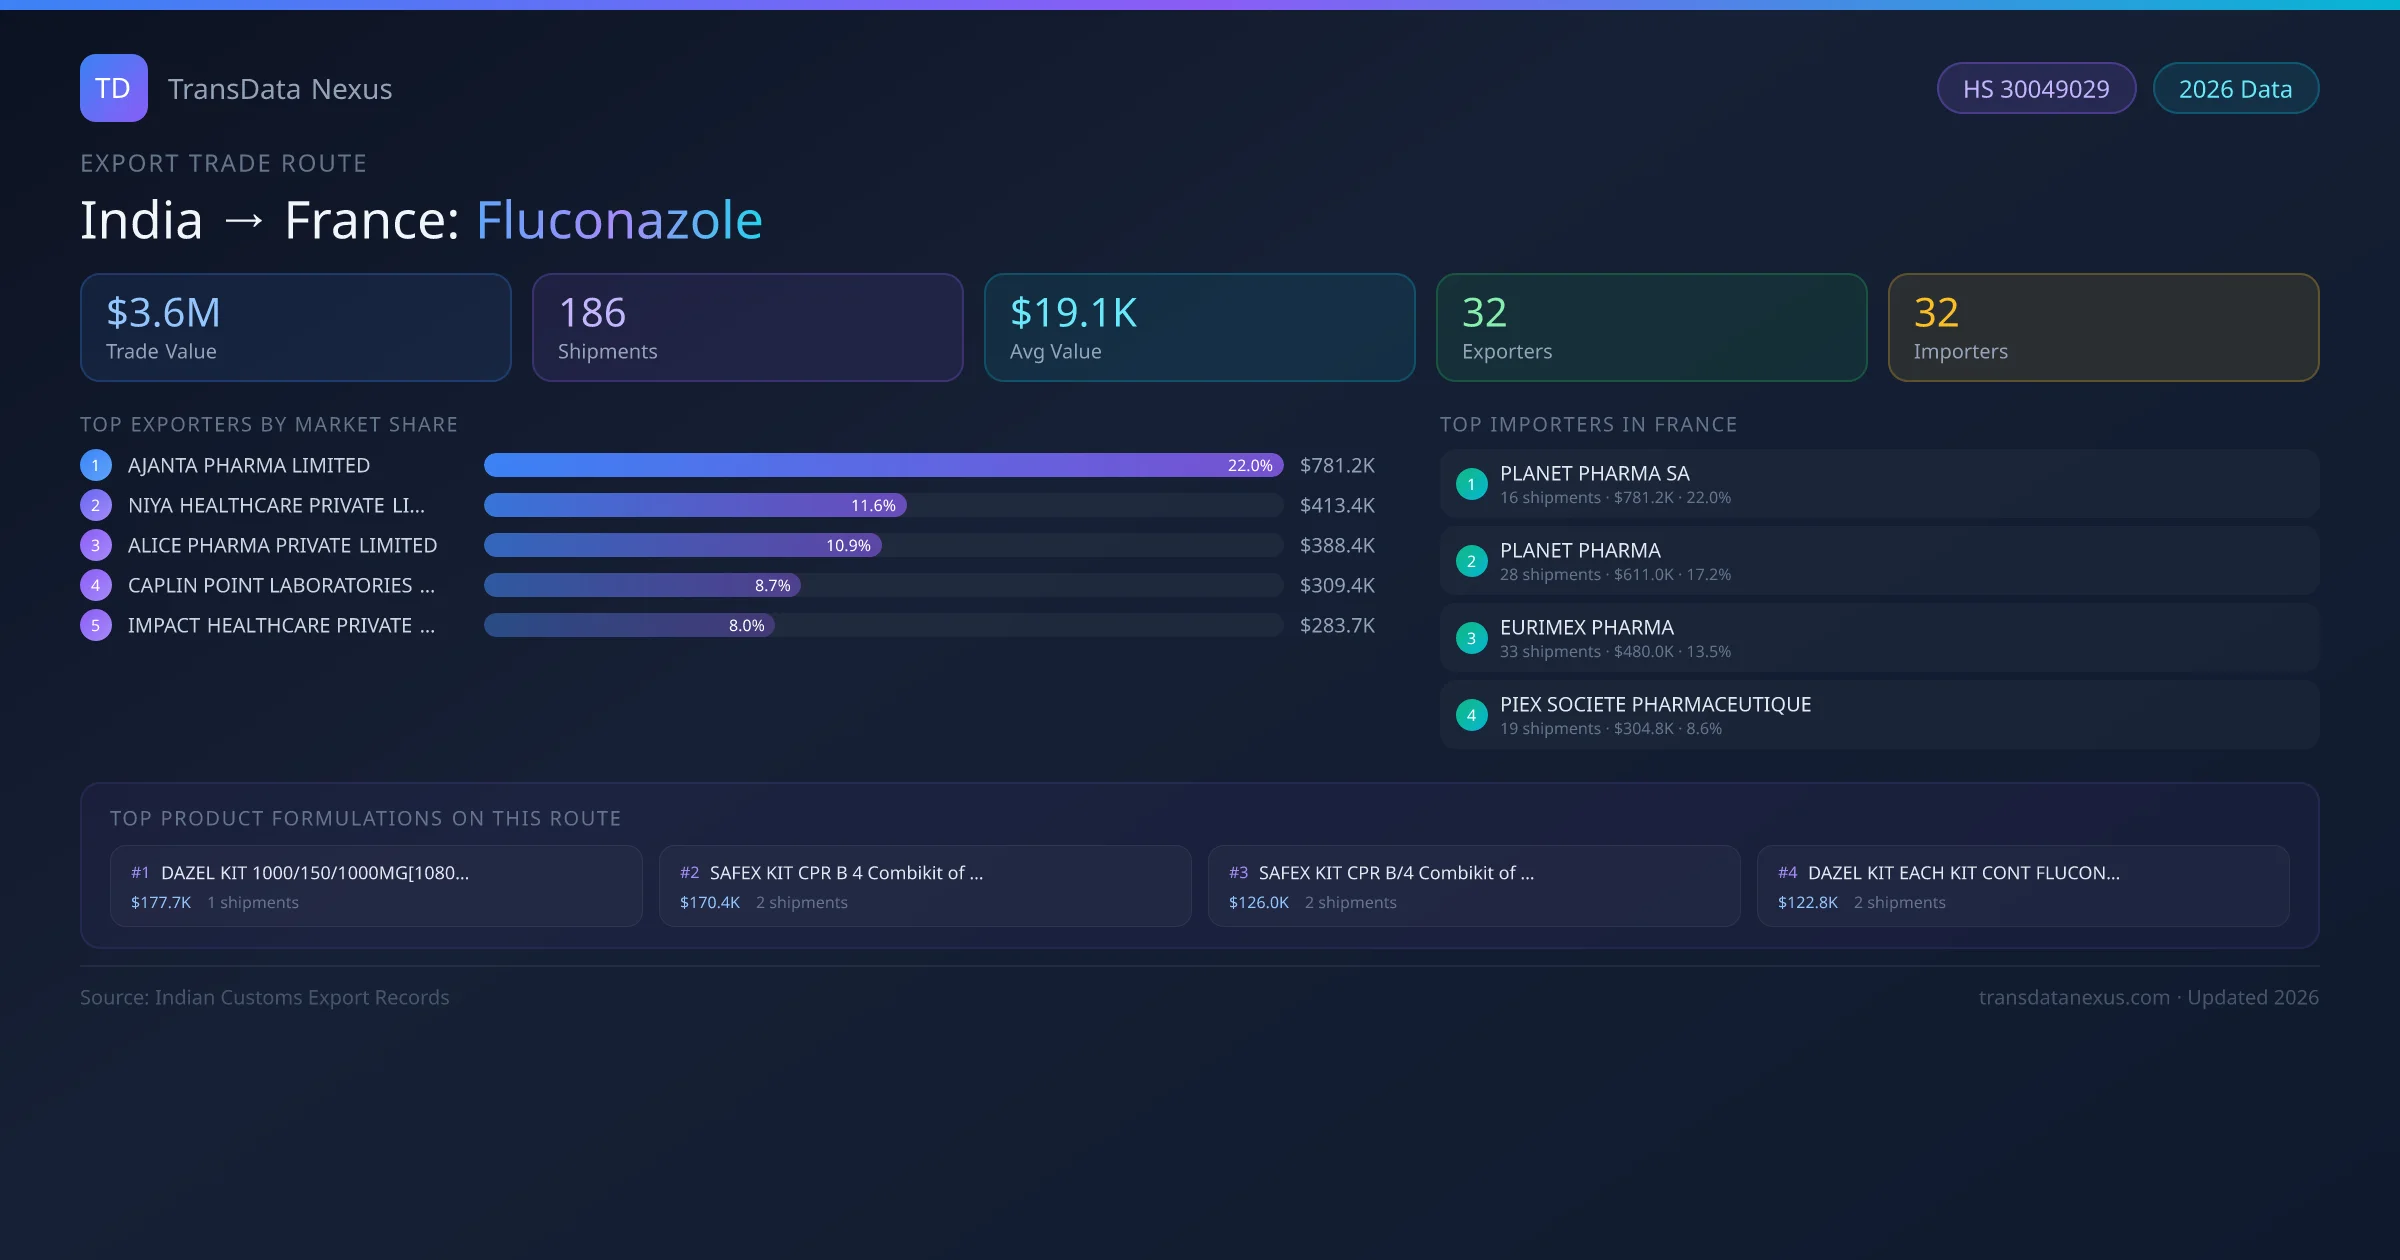Click the $19.1K Avg Value card
2400x1260 pixels.
point(1199,327)
